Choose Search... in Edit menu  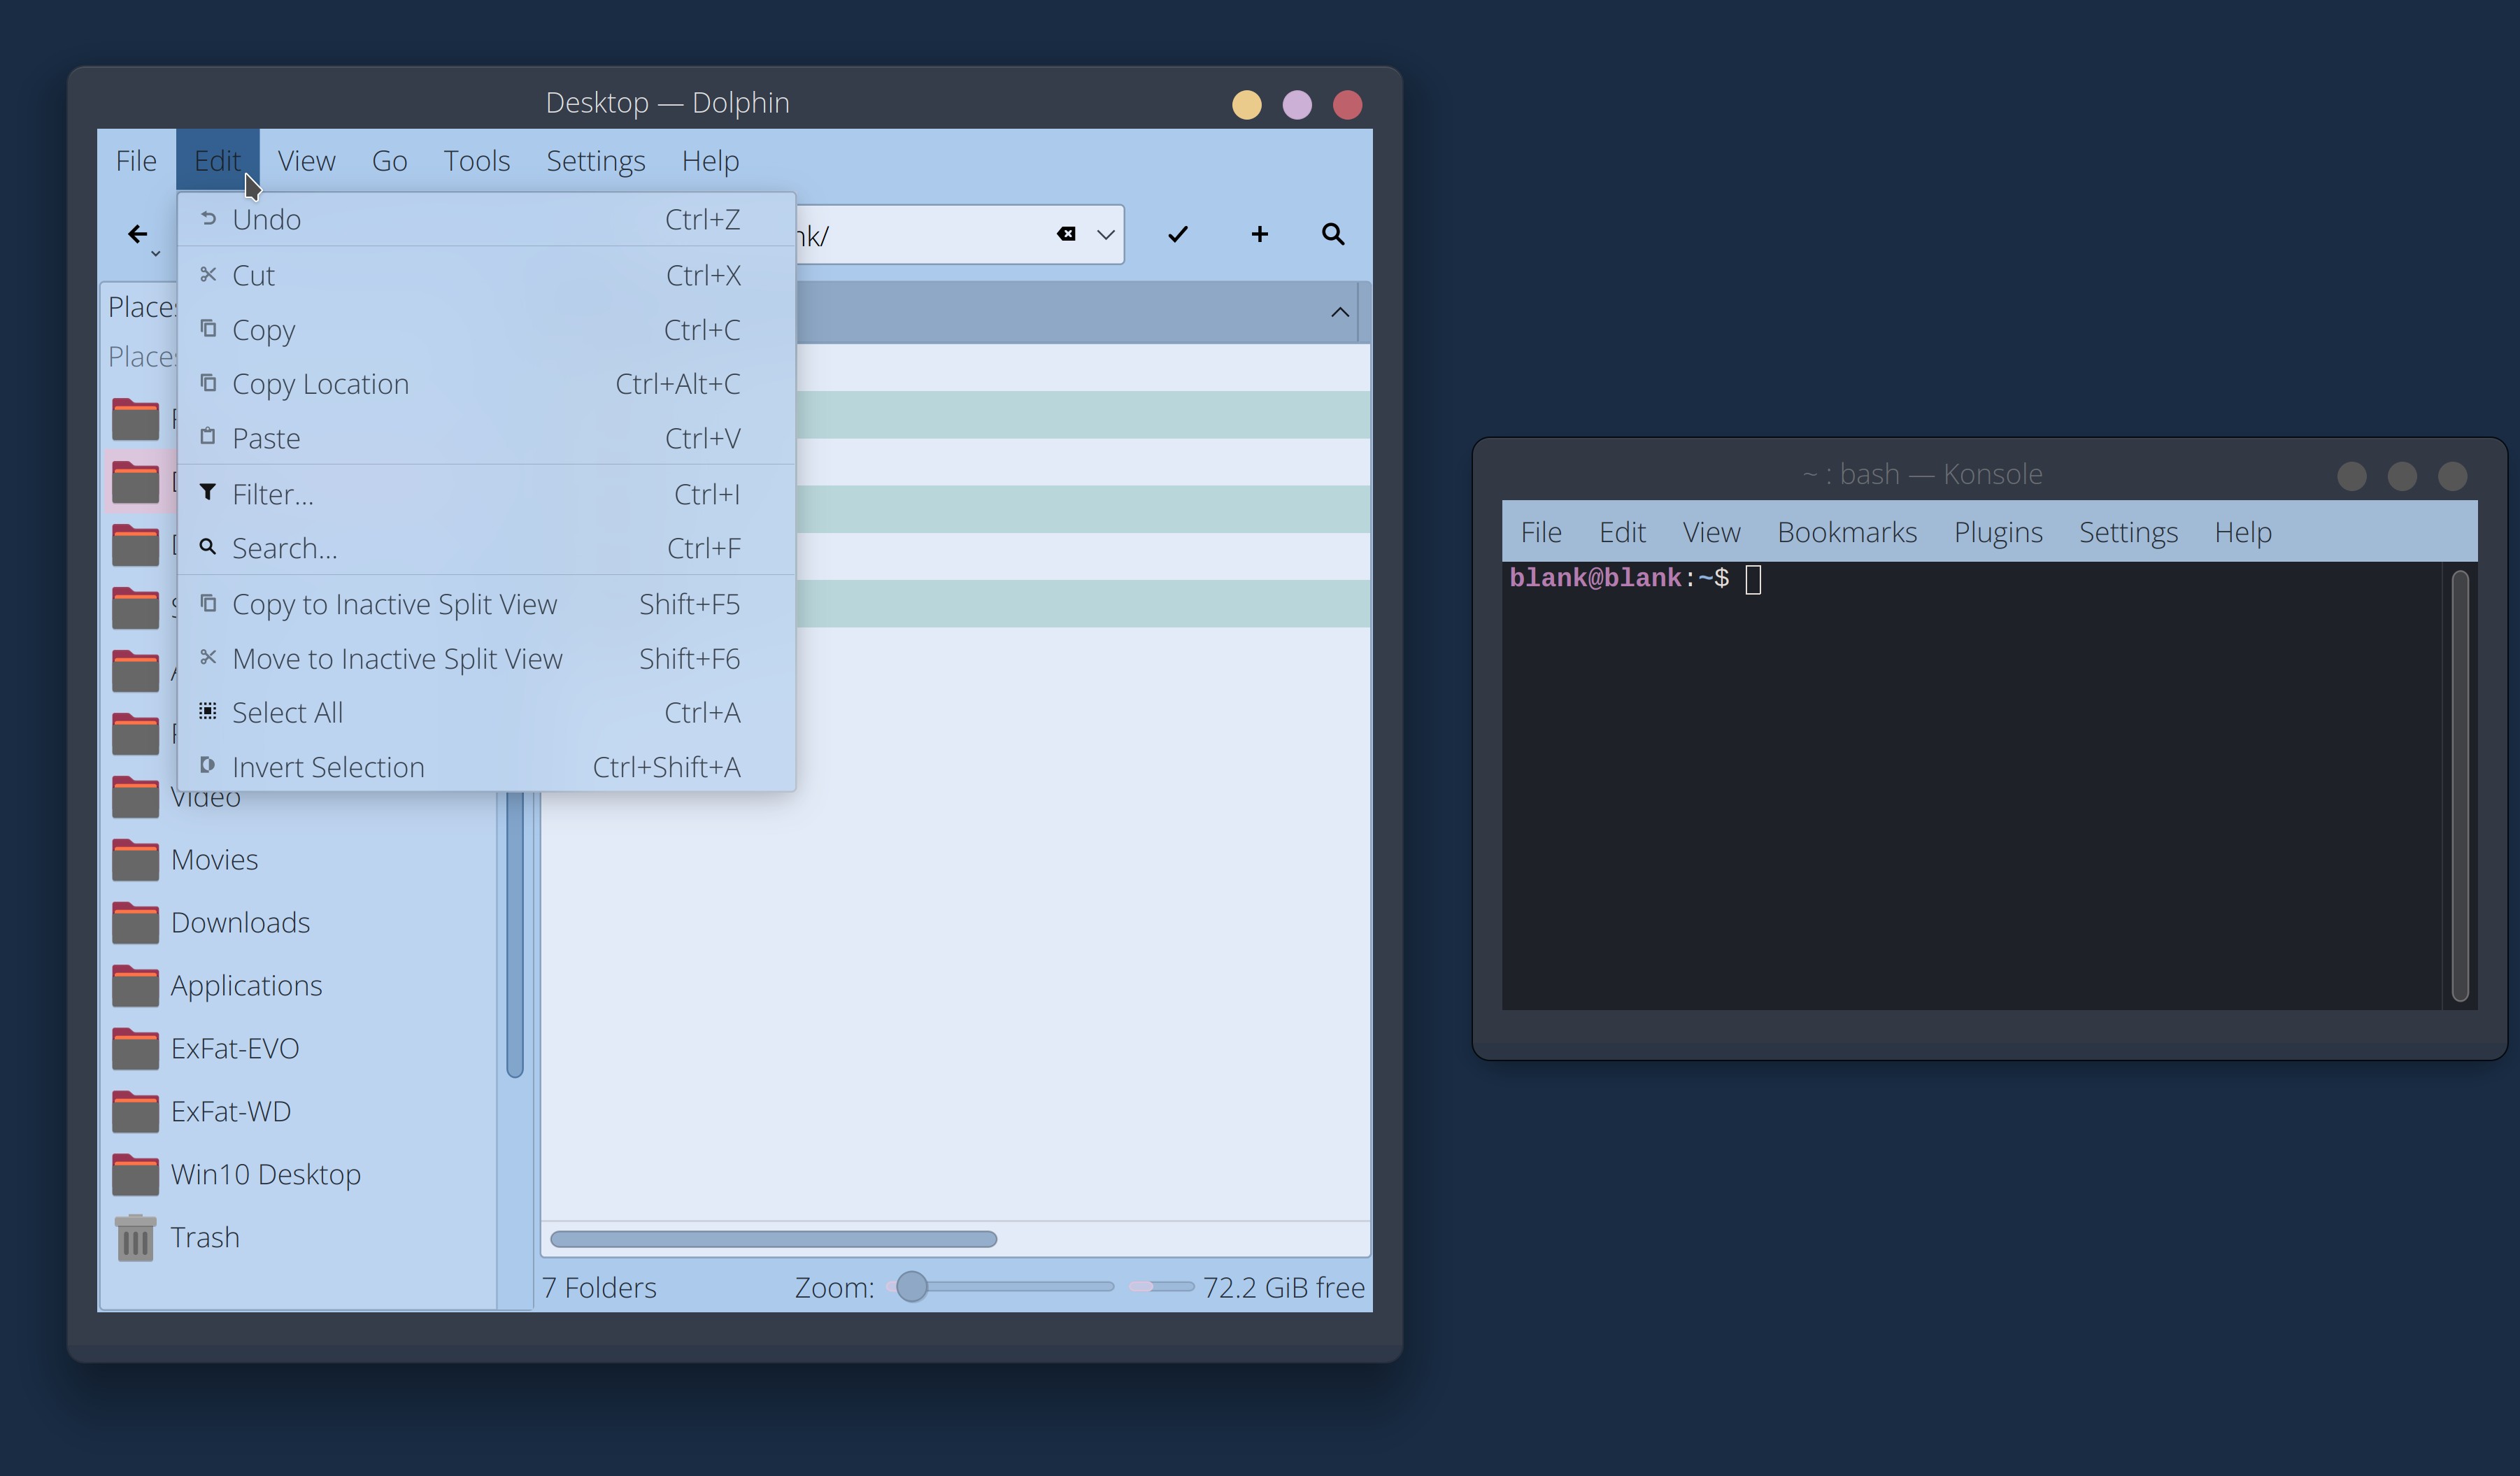486,548
